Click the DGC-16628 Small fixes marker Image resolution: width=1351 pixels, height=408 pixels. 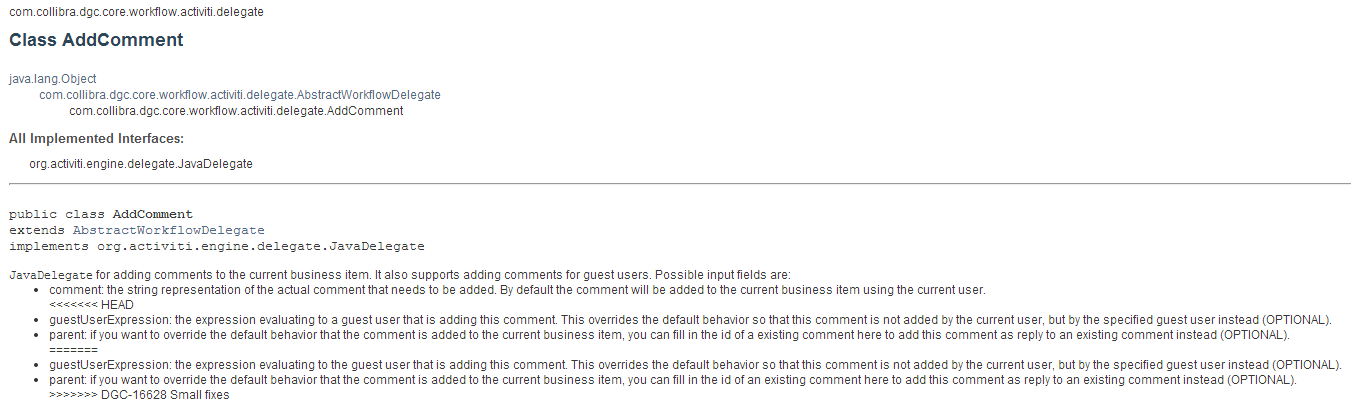(x=139, y=396)
